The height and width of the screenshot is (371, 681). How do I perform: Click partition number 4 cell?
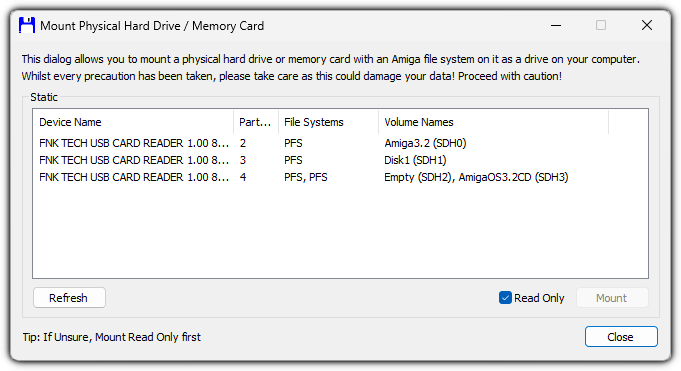(243, 177)
